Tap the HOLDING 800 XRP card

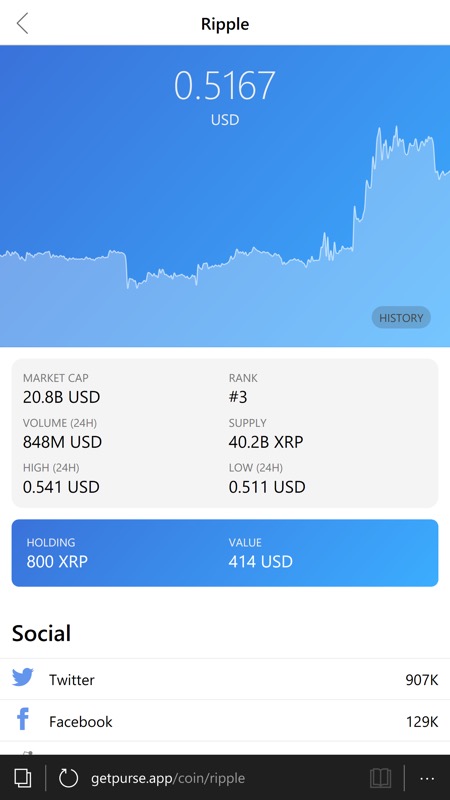(225, 553)
